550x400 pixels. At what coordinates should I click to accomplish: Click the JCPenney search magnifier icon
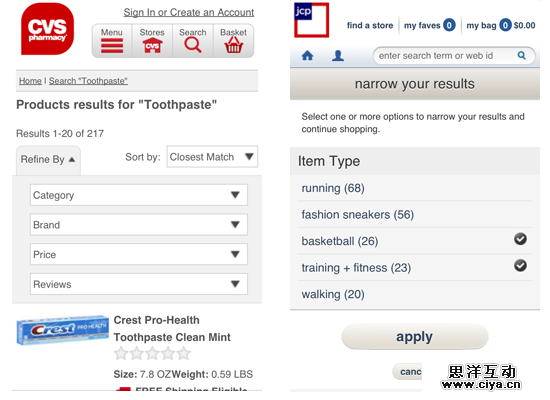pyautogui.click(x=522, y=55)
